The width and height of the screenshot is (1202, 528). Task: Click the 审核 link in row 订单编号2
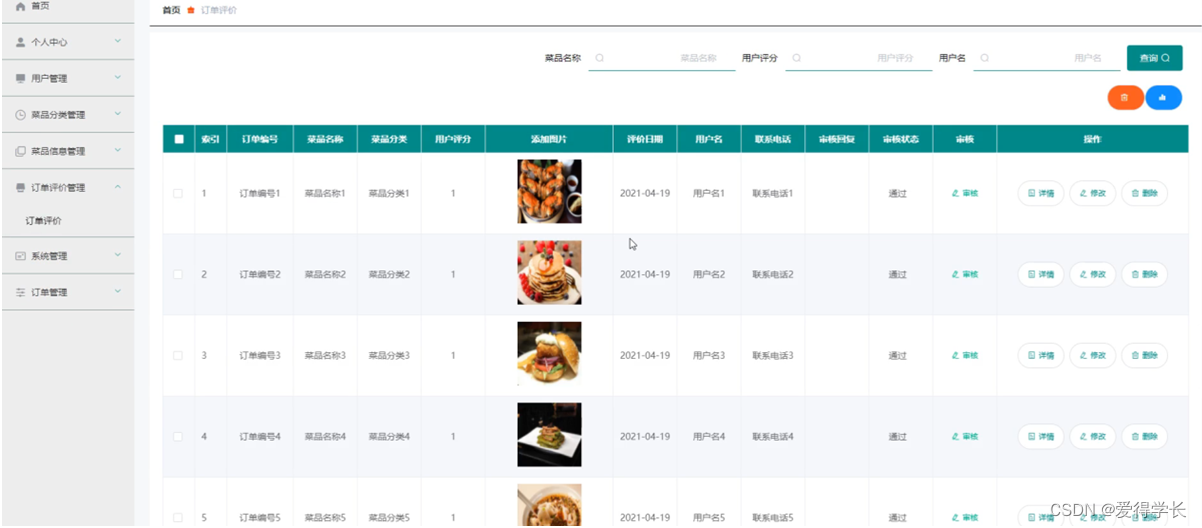click(964, 274)
